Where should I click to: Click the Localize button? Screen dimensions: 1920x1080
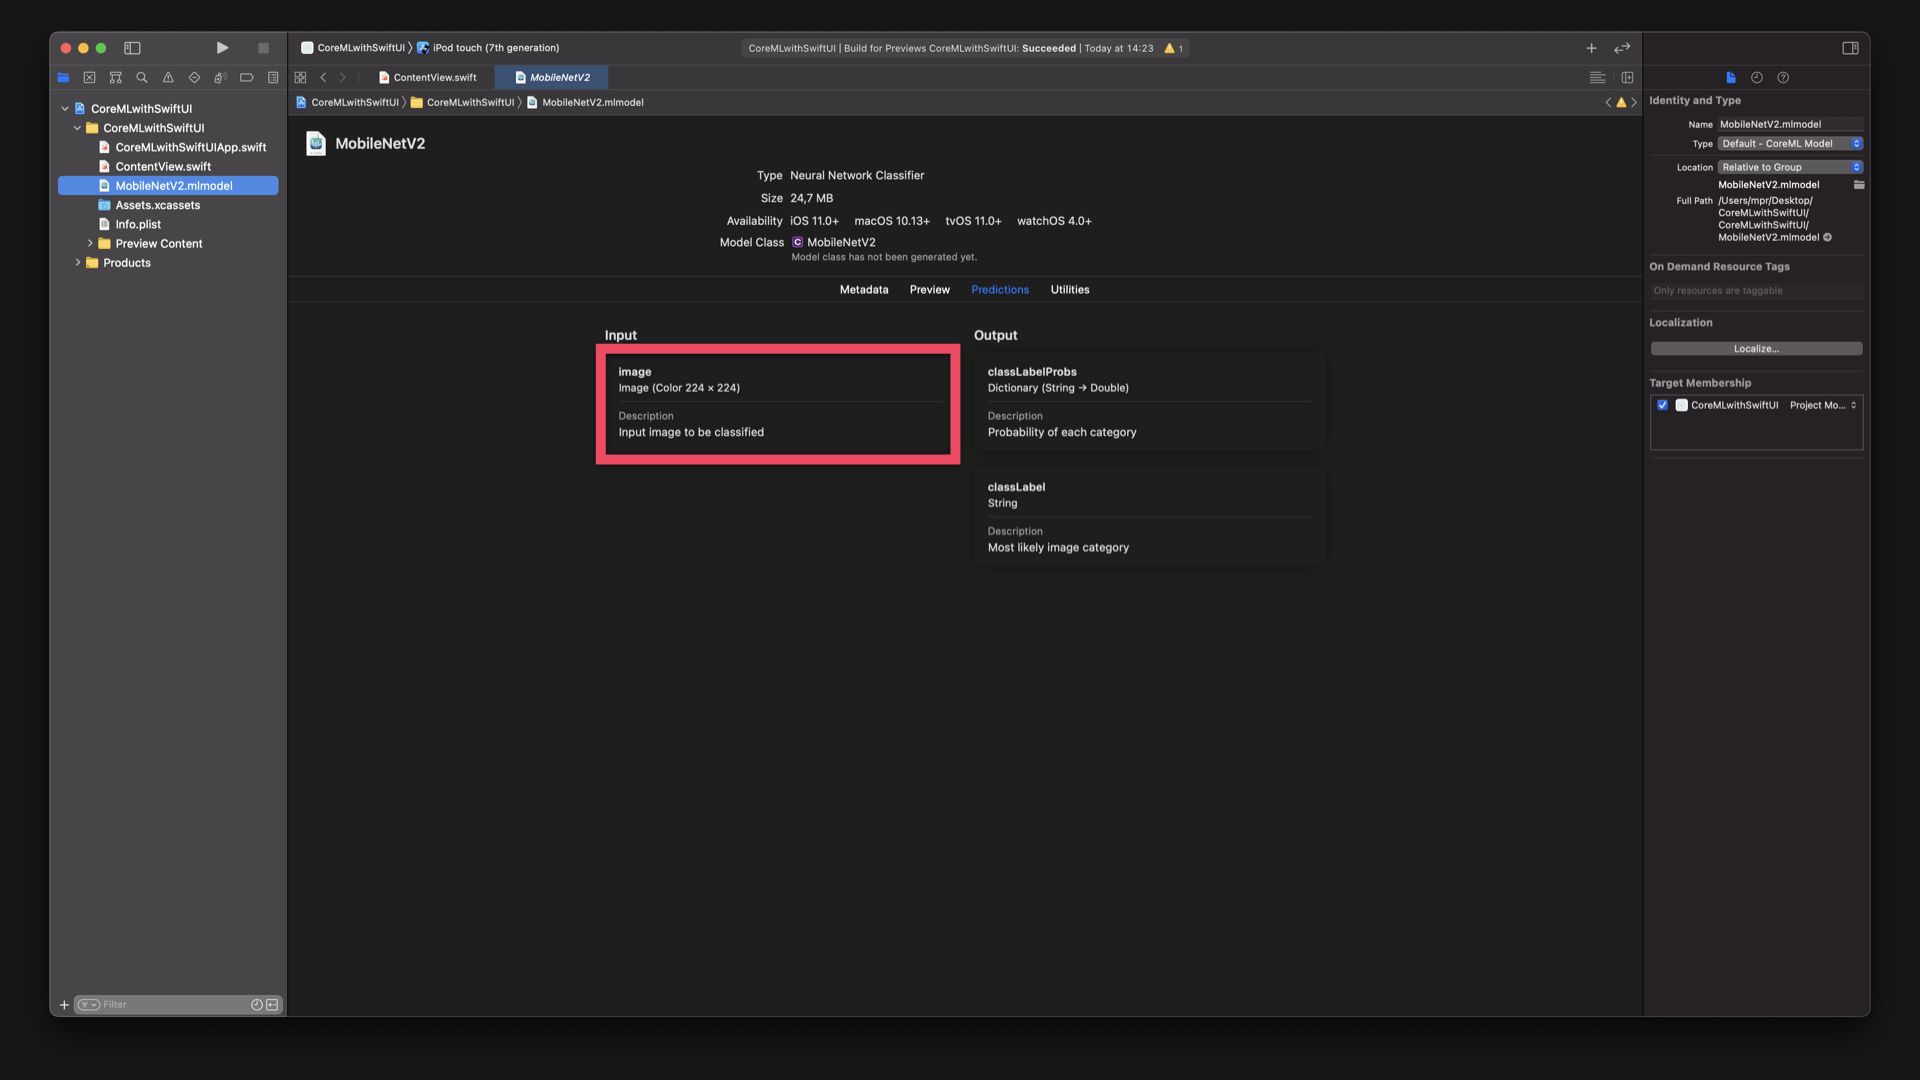tap(1756, 349)
